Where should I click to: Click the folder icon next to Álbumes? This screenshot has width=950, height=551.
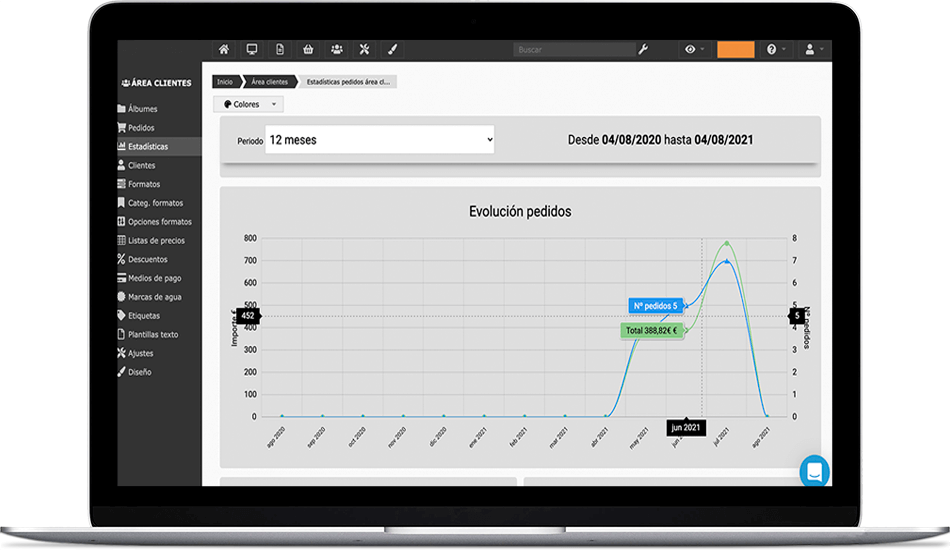tap(121, 109)
